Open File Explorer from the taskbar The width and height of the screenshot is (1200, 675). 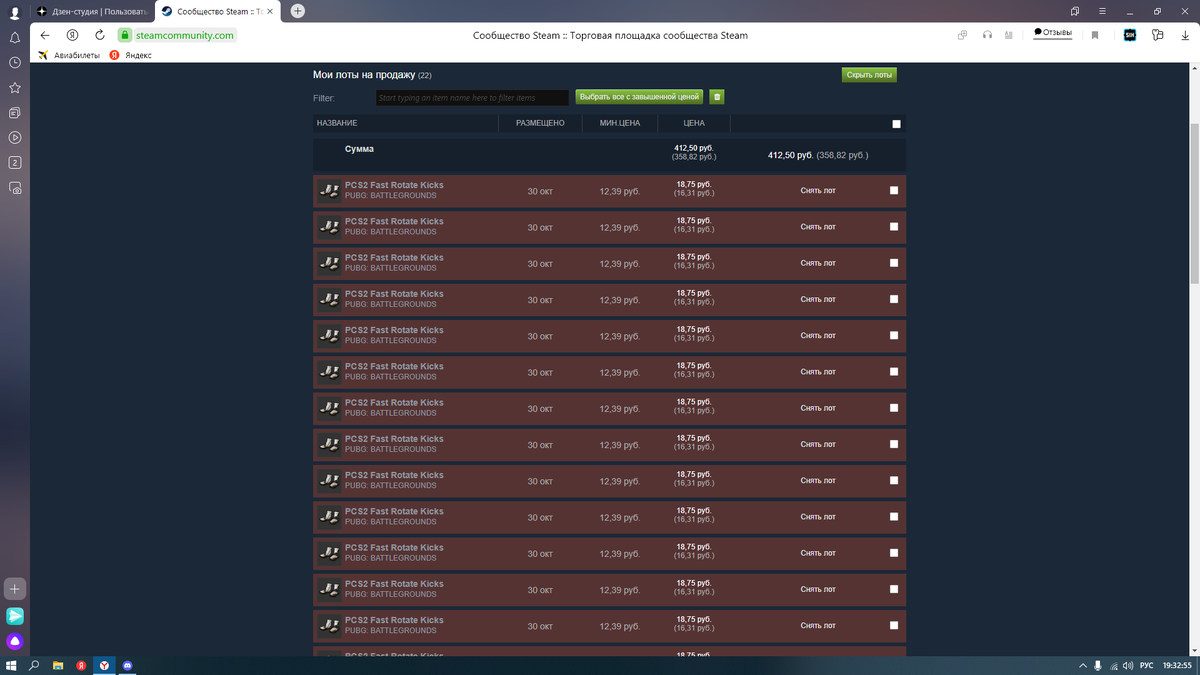[x=58, y=665]
